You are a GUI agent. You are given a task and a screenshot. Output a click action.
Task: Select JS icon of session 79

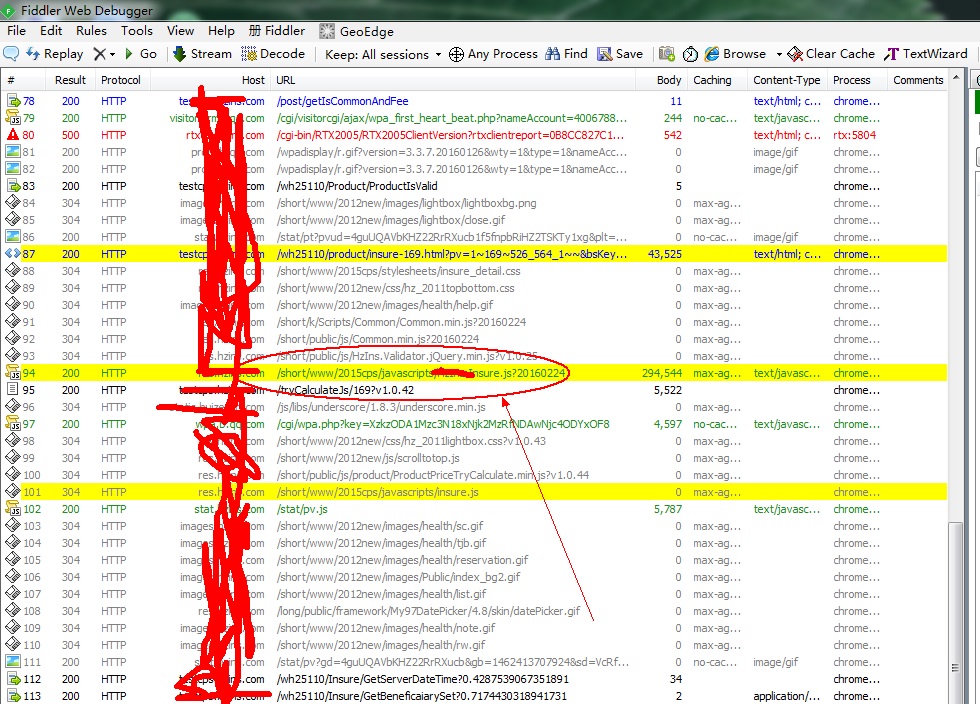13,118
